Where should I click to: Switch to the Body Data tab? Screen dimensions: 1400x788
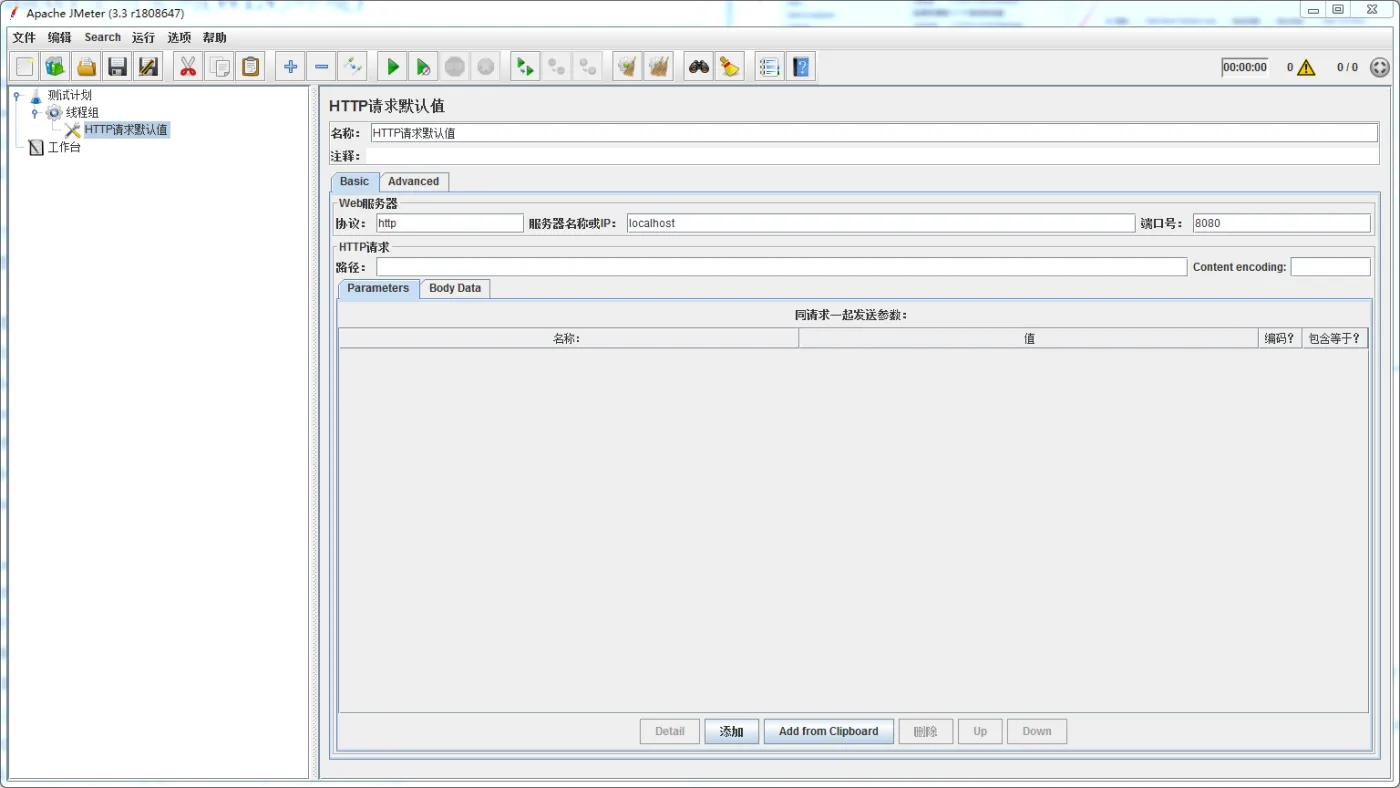(x=455, y=288)
